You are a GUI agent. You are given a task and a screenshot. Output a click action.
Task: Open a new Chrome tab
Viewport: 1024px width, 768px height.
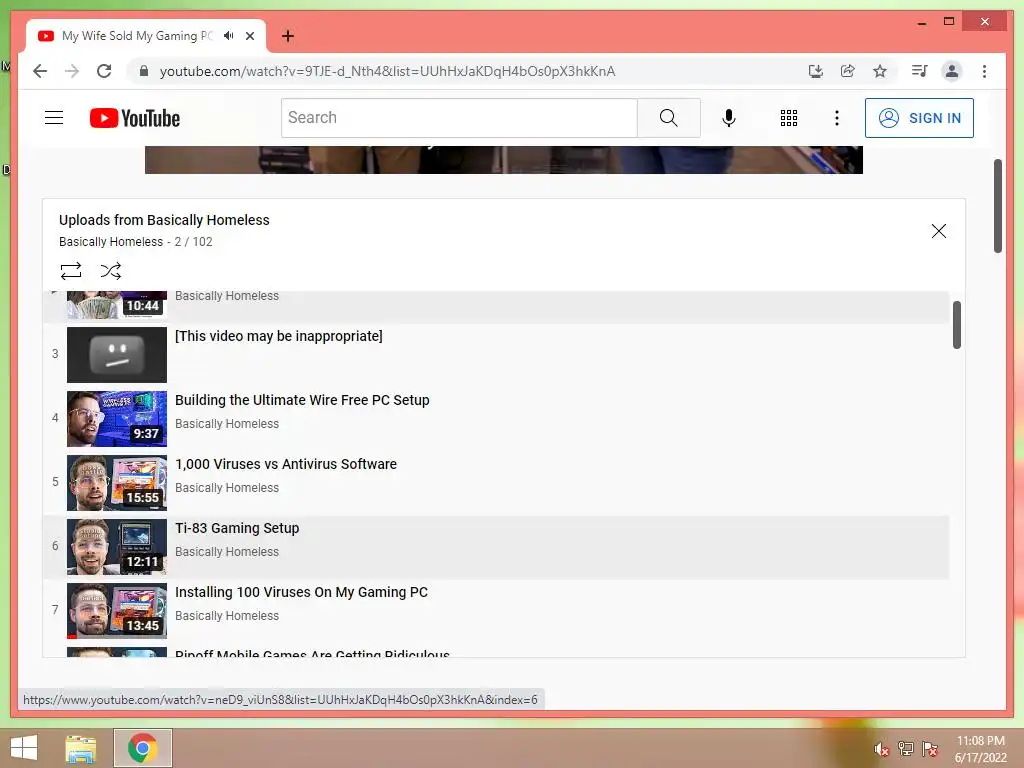pos(287,36)
